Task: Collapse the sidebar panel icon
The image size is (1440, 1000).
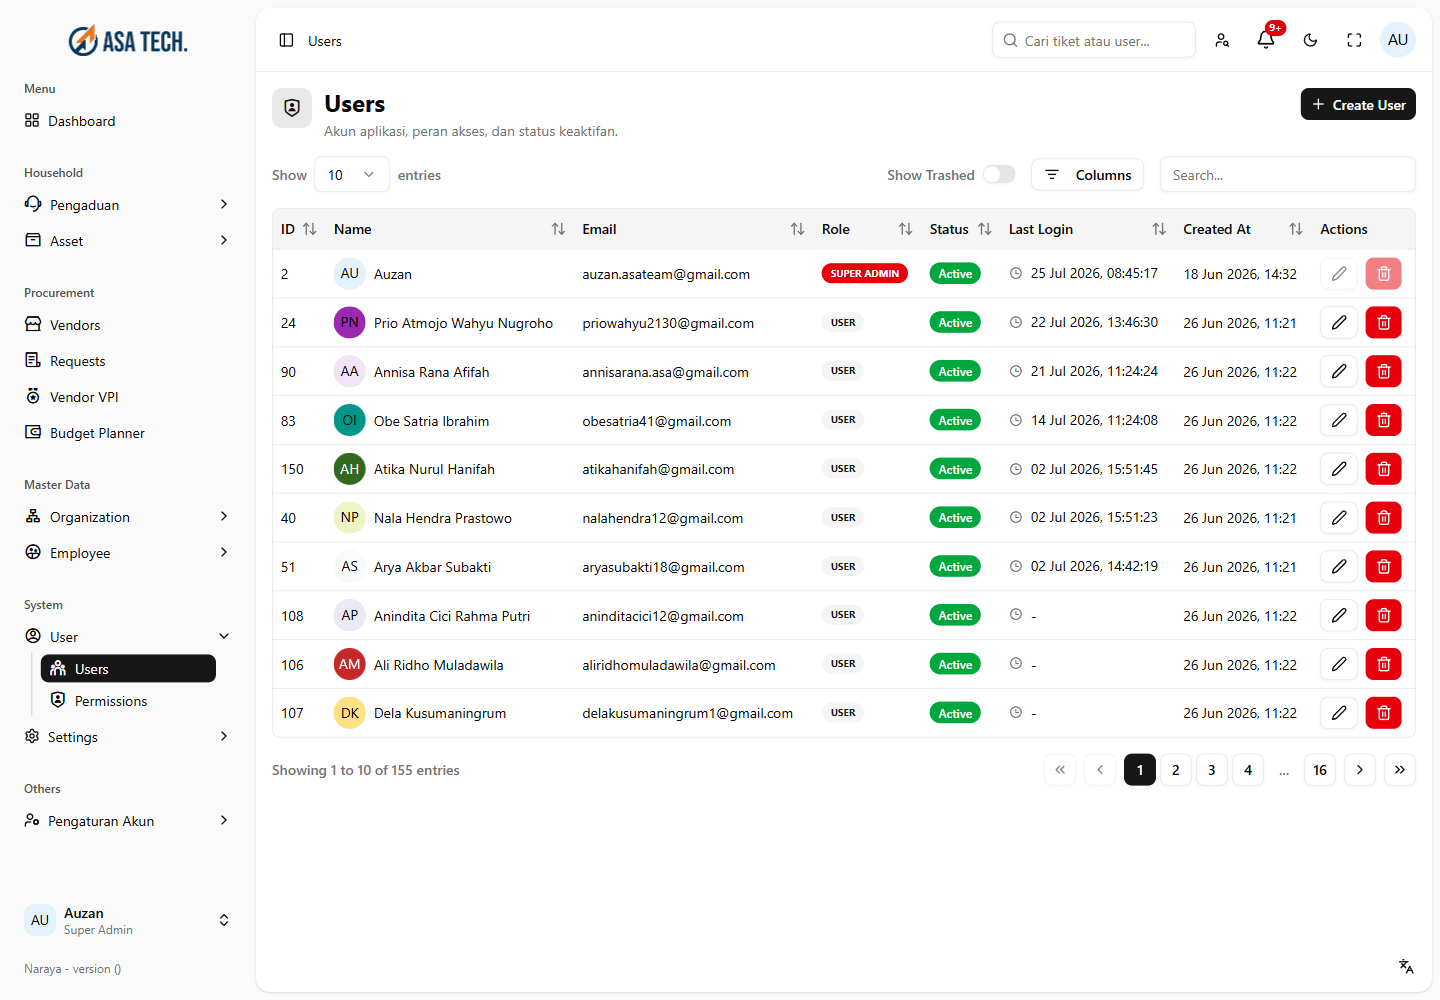Action: [286, 40]
